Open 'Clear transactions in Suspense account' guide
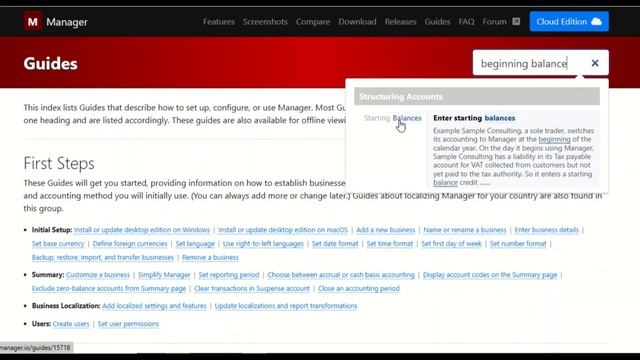Screen dimensions: 640x360 click(x=252, y=289)
